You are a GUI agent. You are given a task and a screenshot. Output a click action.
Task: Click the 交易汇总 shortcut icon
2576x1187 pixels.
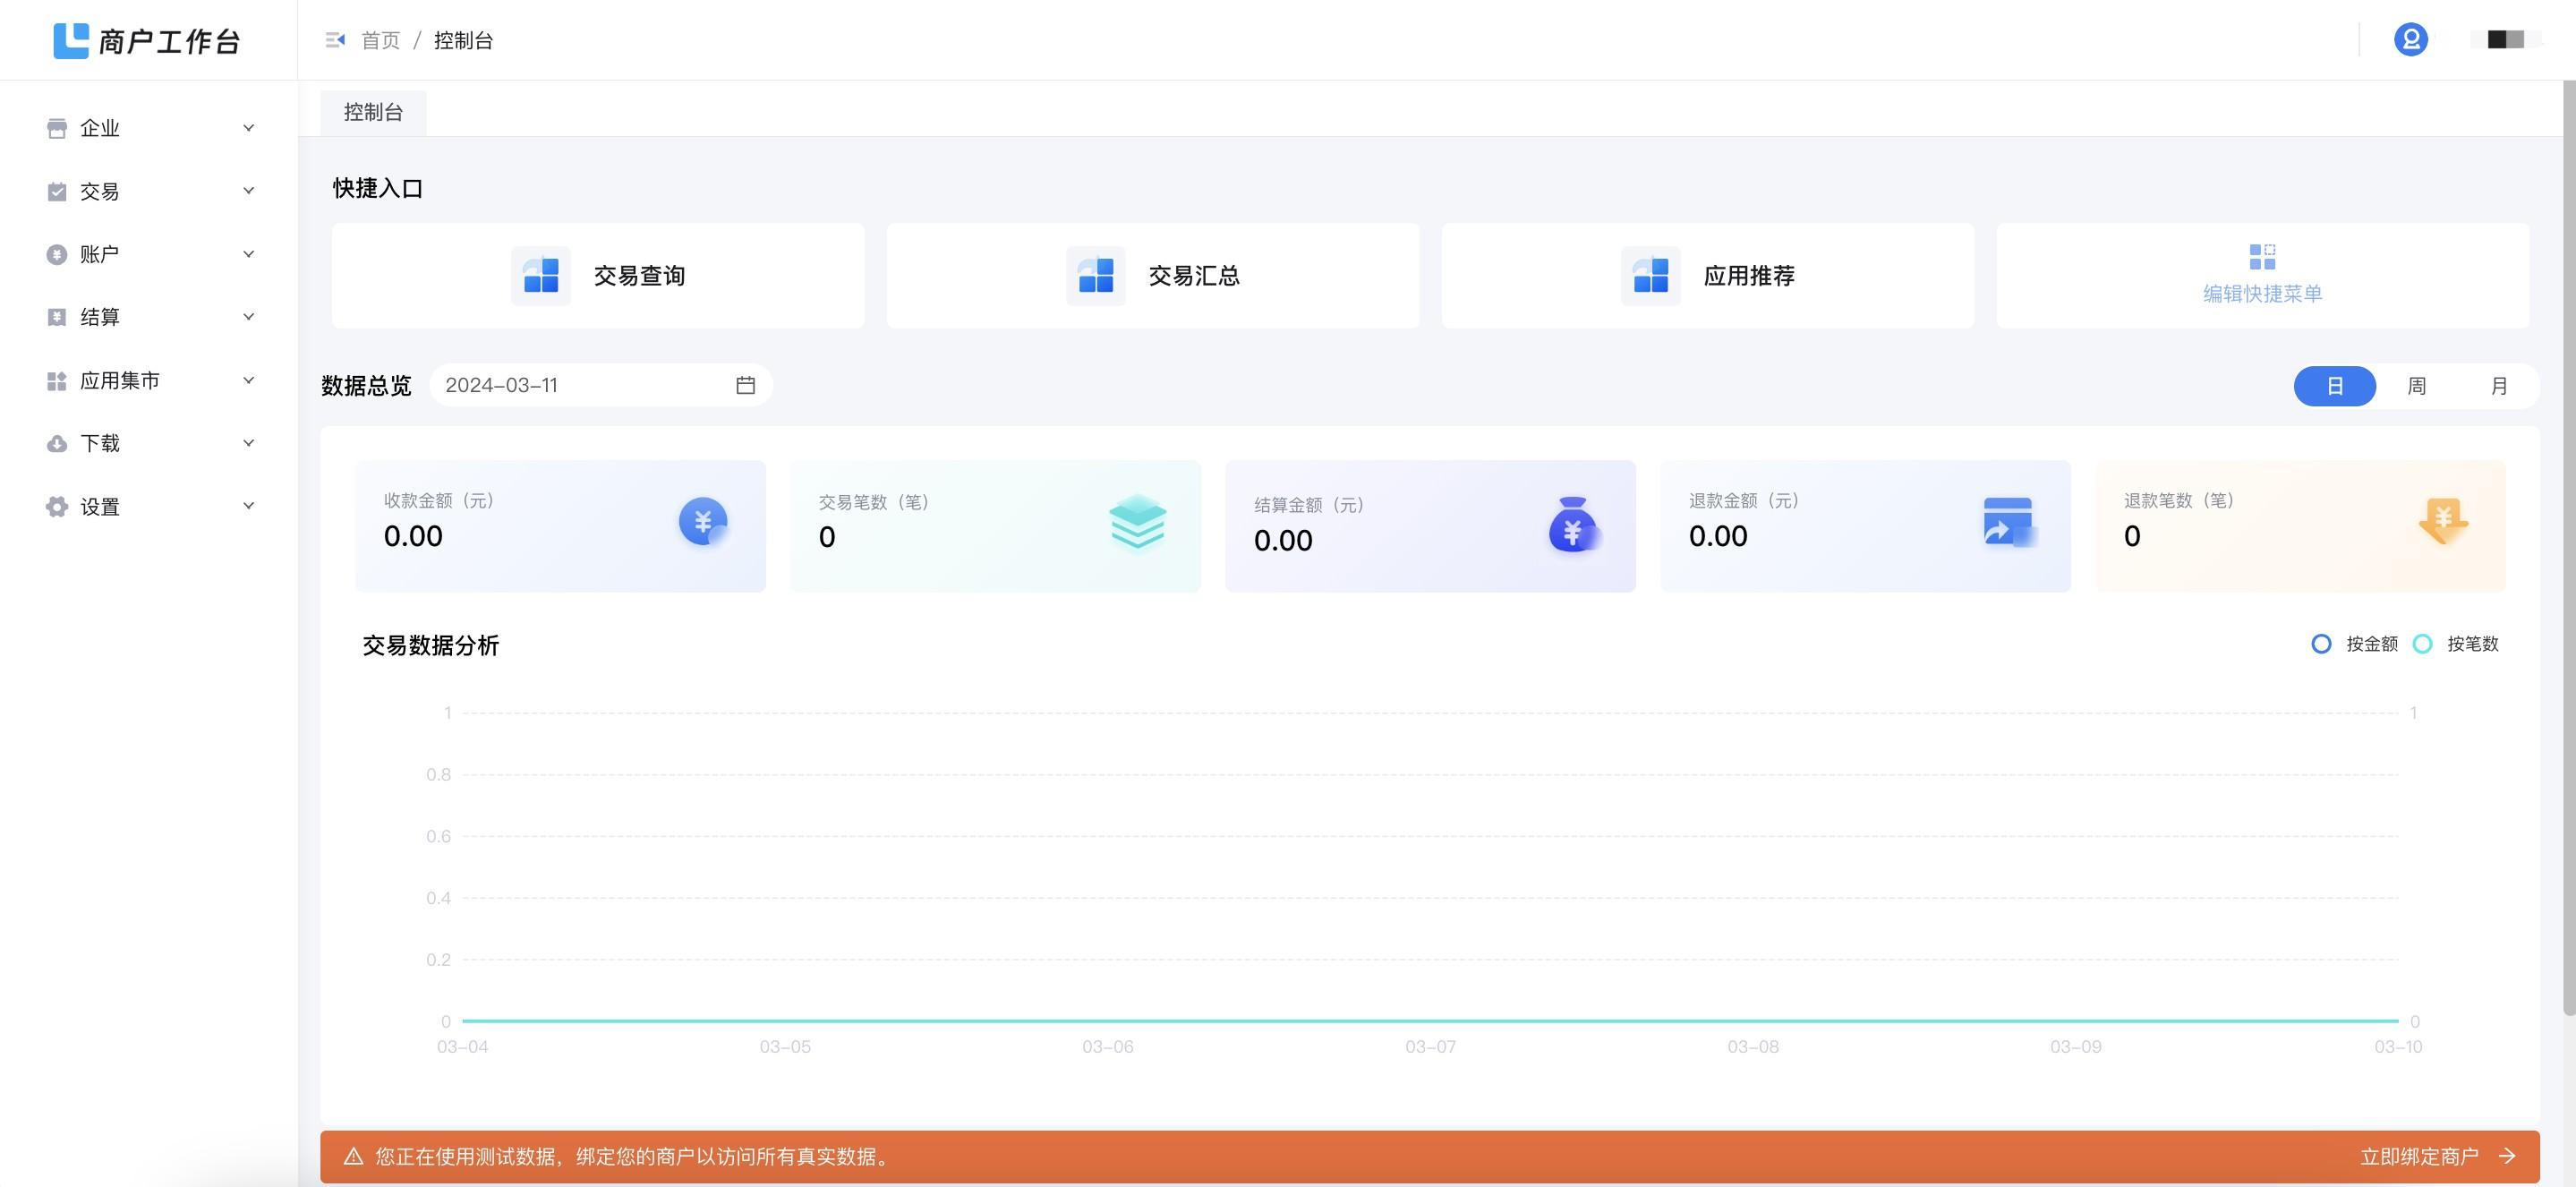(x=1095, y=275)
